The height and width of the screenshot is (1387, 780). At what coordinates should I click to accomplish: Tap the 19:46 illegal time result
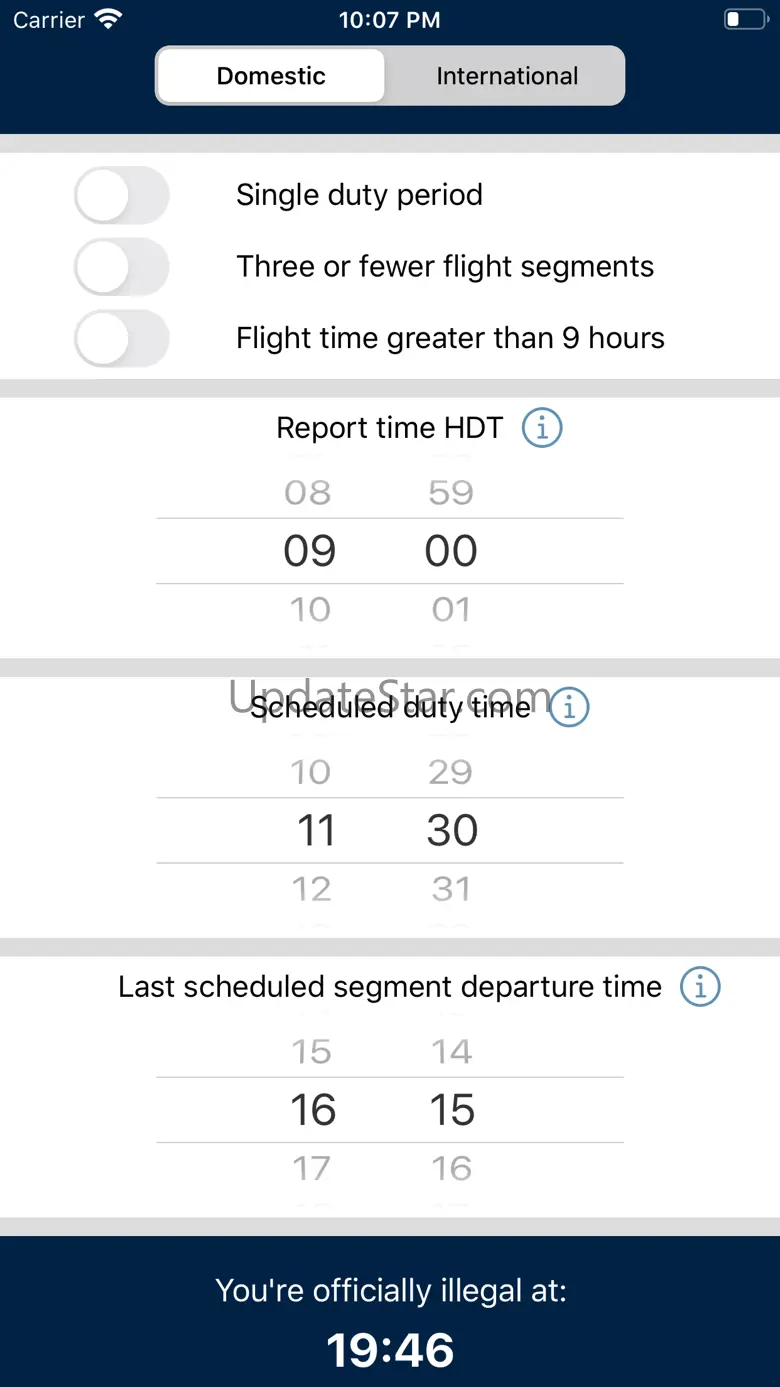pyautogui.click(x=390, y=1351)
